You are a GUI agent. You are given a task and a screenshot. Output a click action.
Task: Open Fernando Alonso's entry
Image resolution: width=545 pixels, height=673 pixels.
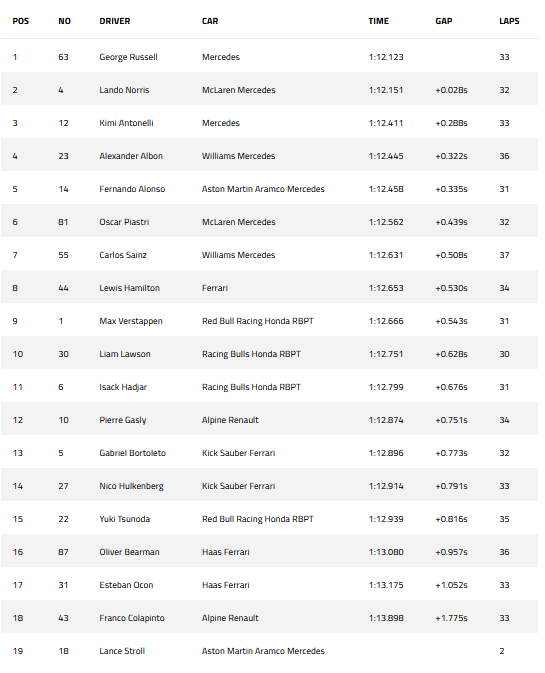point(132,189)
